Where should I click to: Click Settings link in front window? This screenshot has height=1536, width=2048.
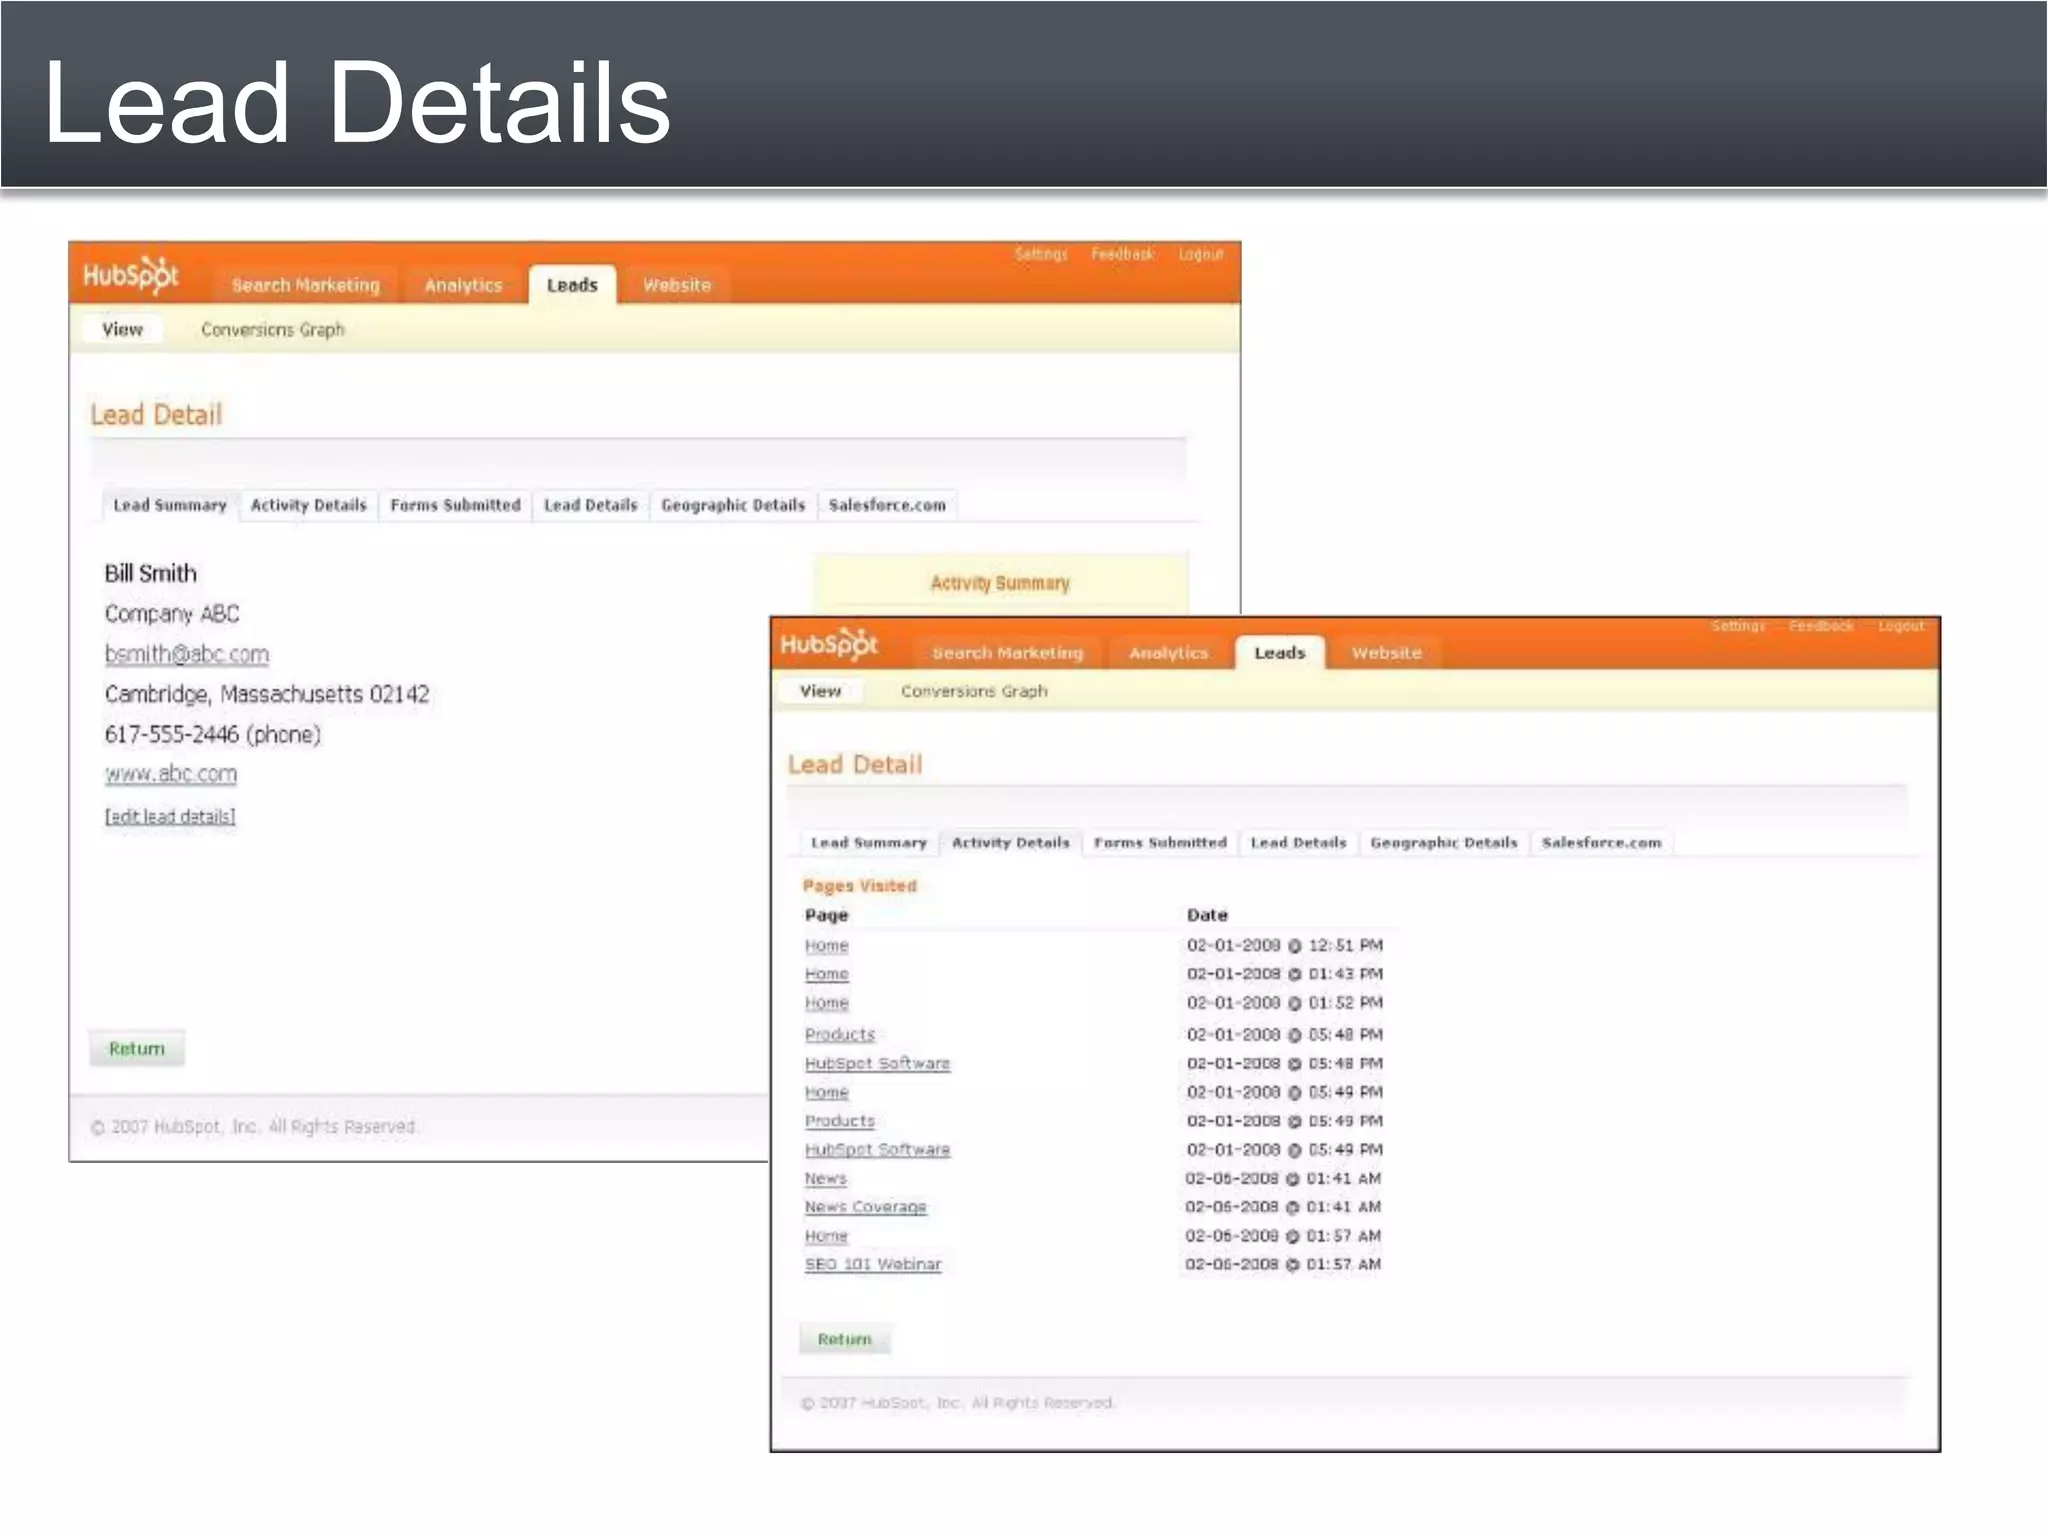1738,626
